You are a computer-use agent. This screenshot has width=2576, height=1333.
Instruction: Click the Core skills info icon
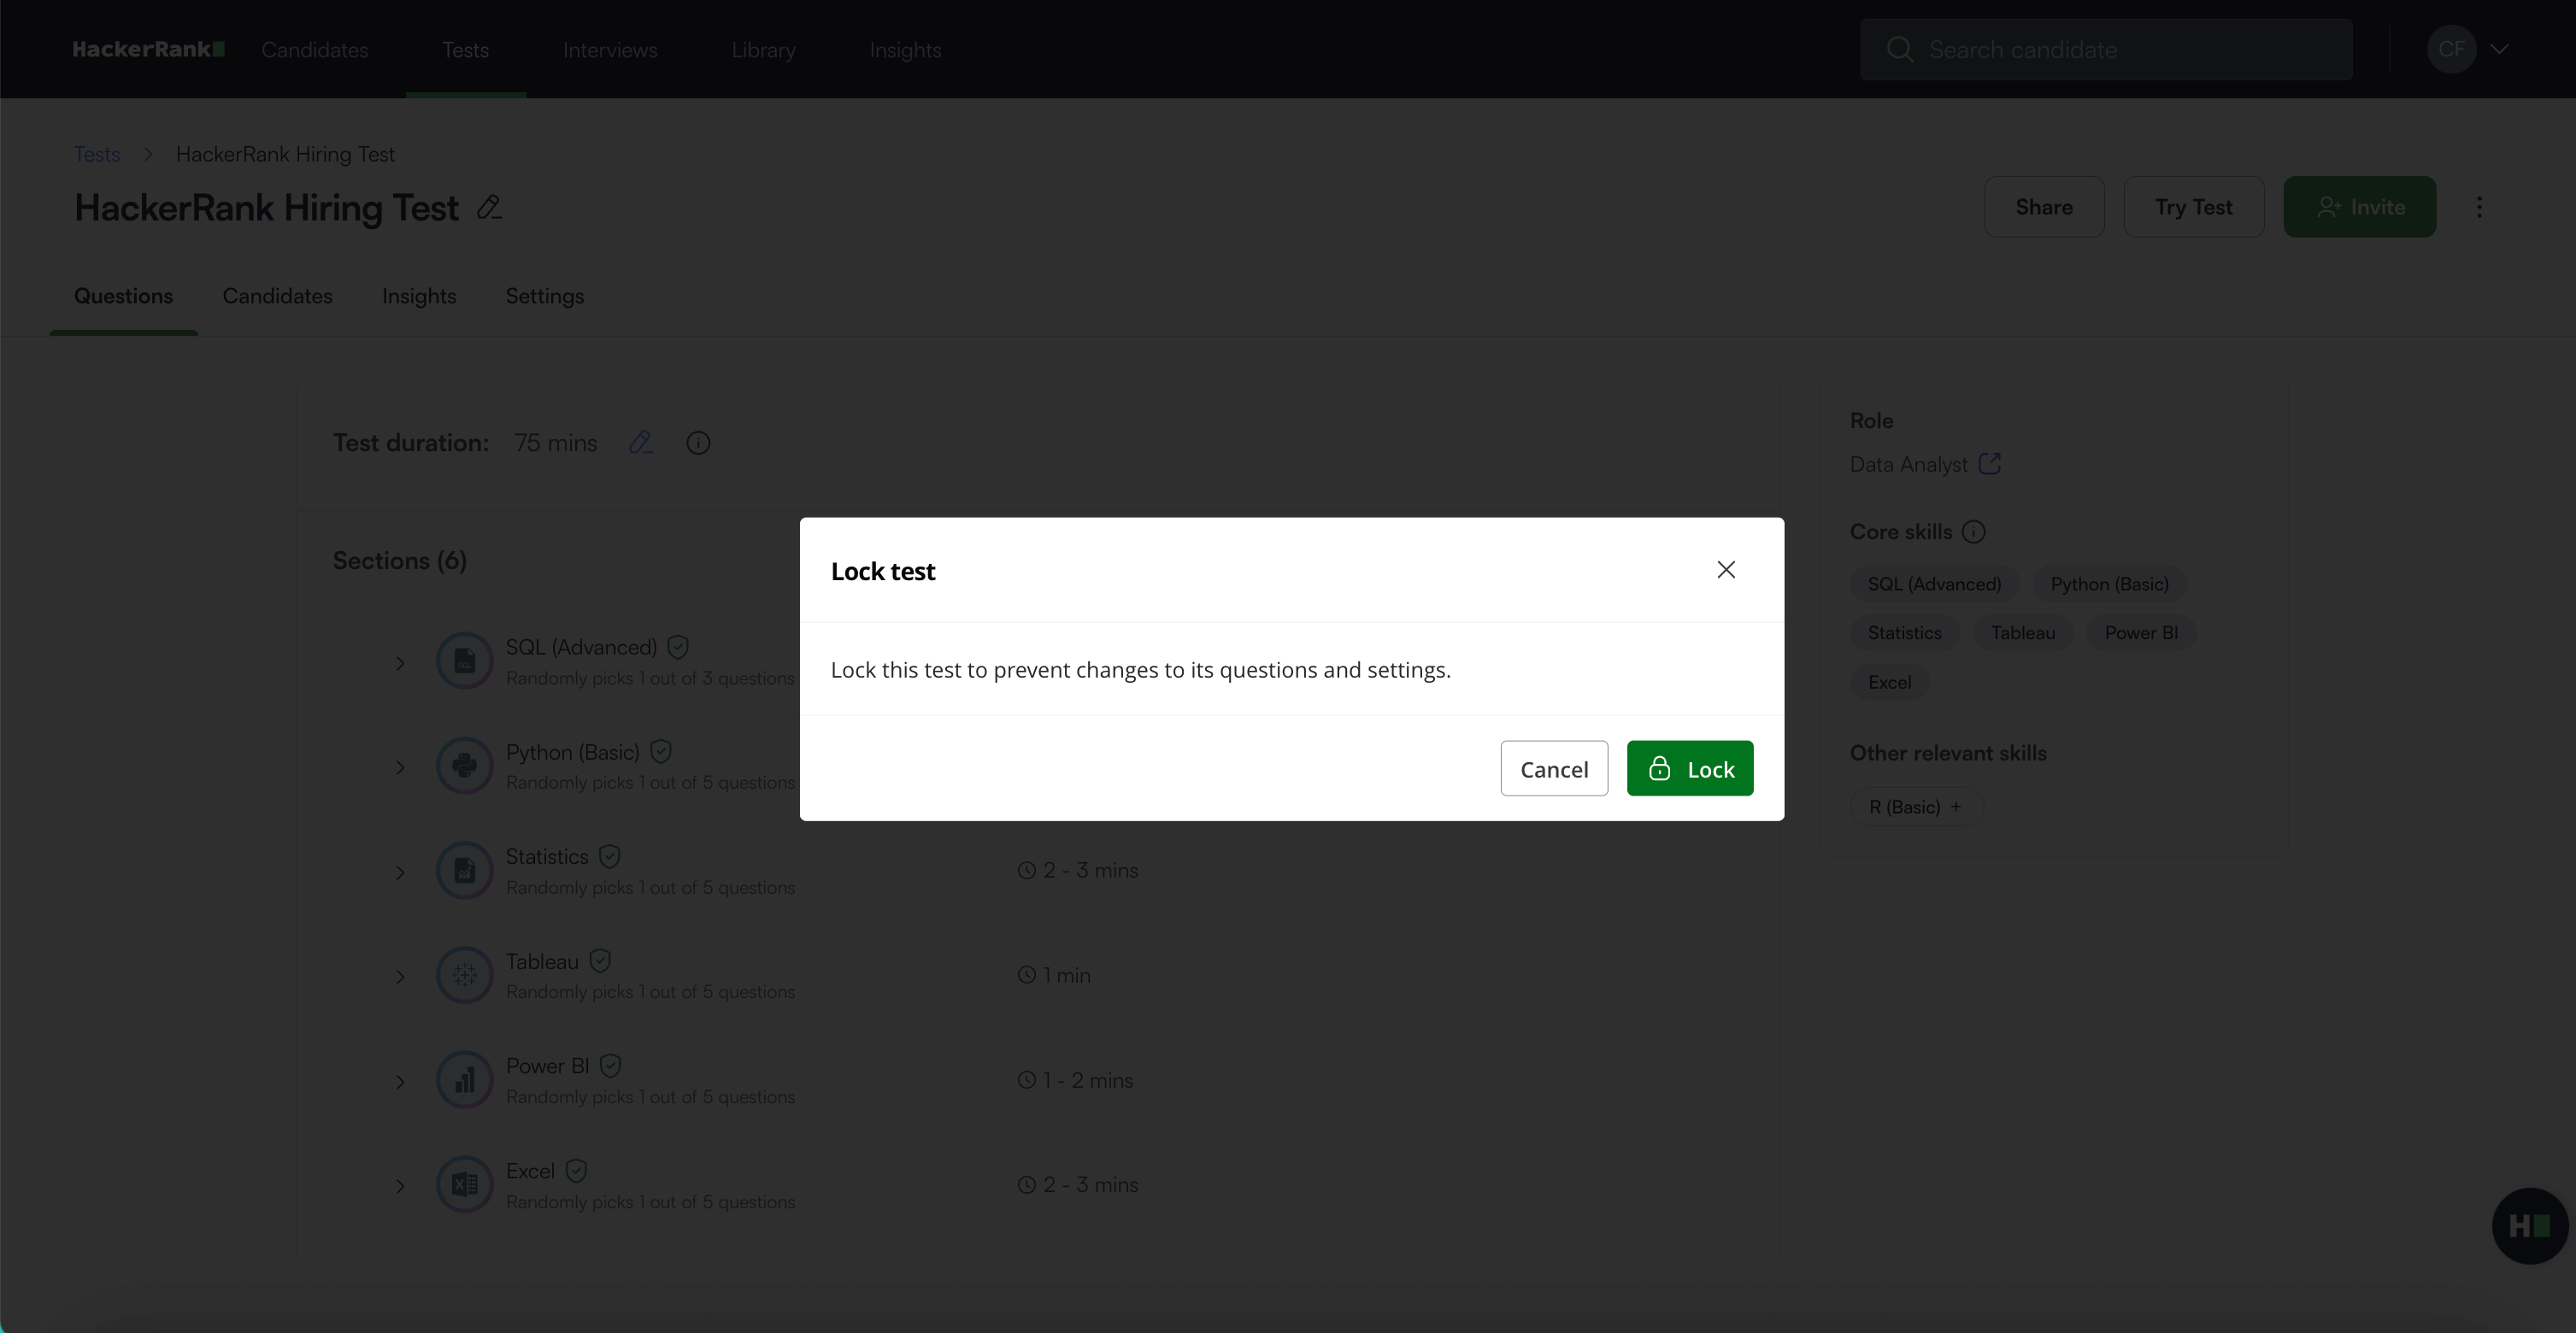click(x=1973, y=531)
